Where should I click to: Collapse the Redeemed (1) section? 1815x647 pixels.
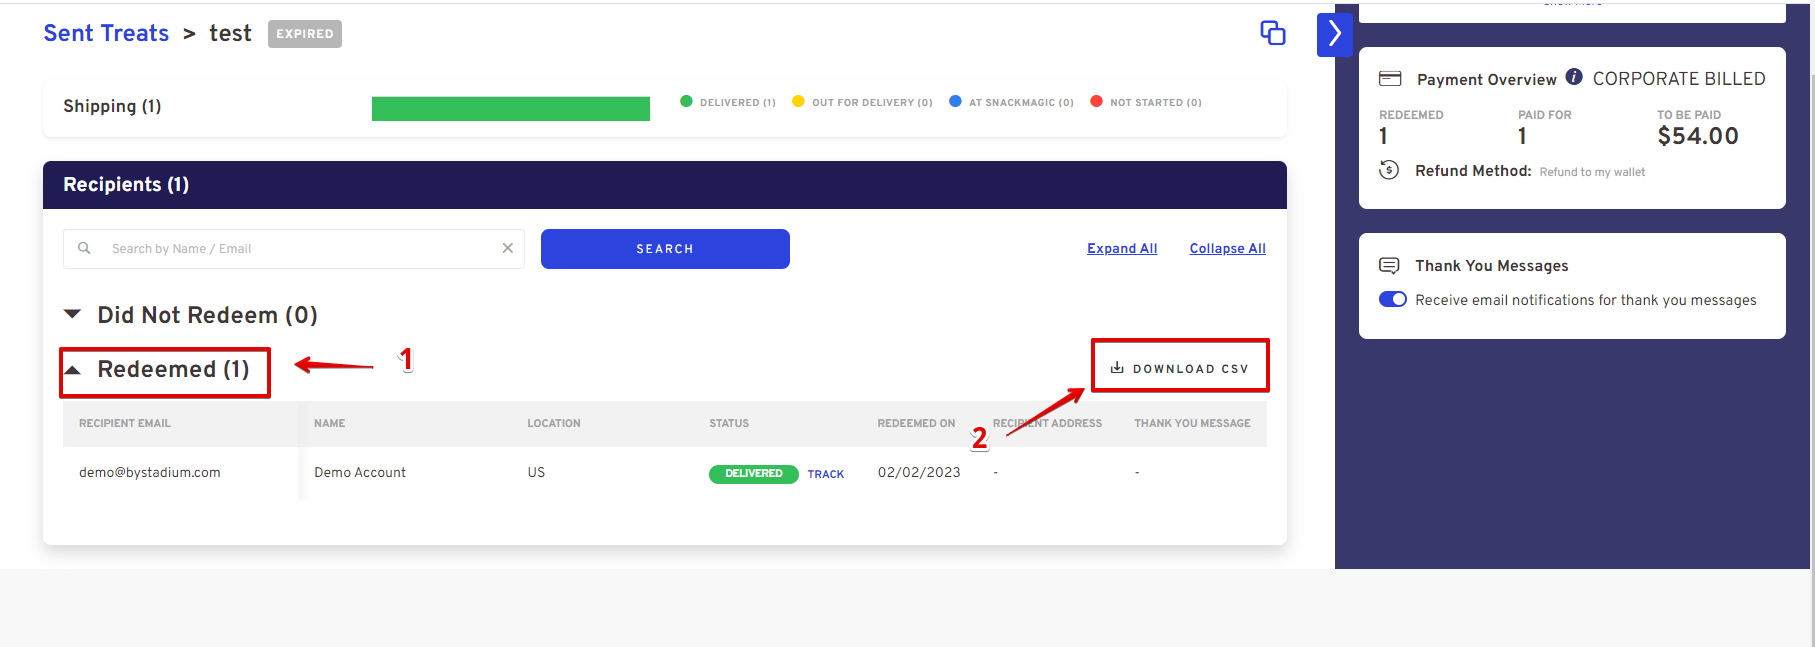point(73,370)
